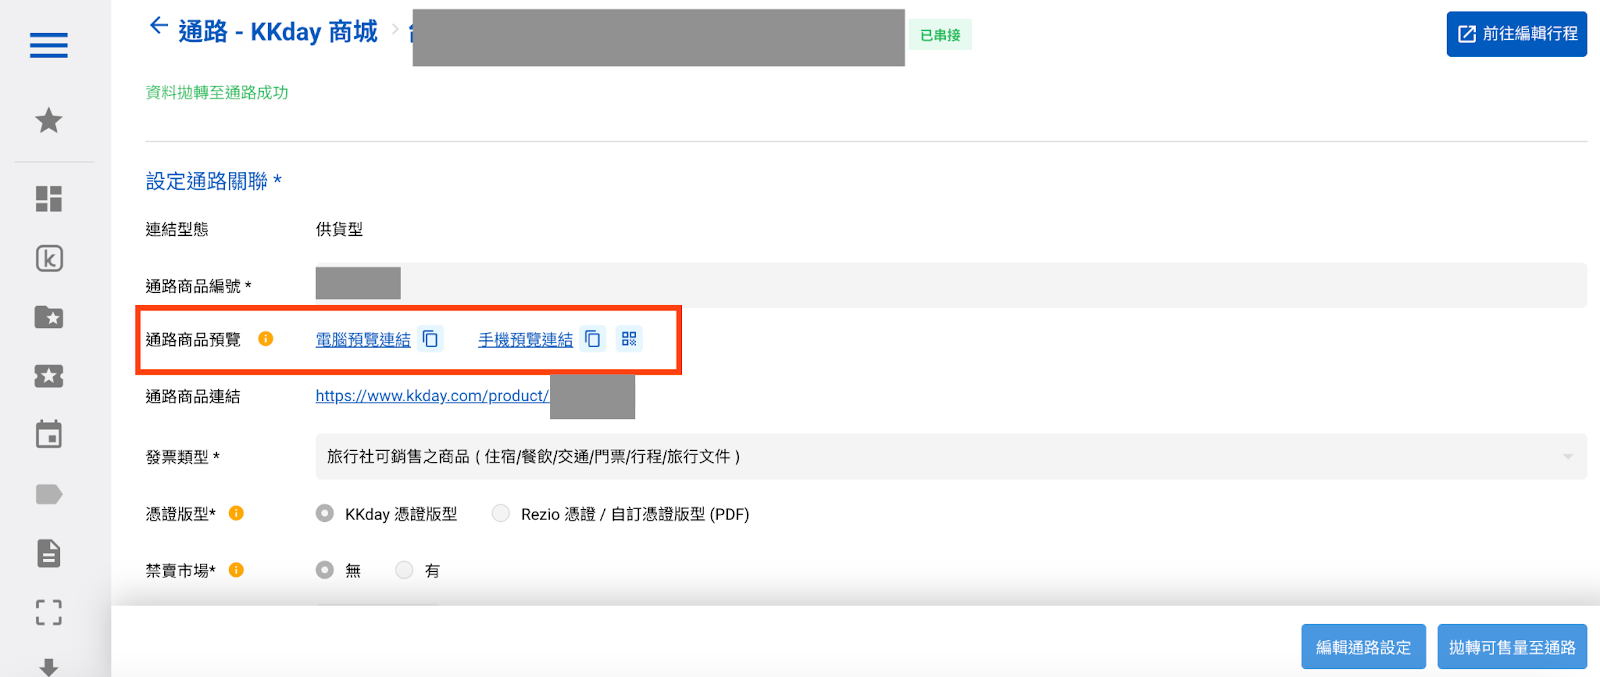
Task: Copy the 手機預覽連結 link
Action: [x=592, y=339]
